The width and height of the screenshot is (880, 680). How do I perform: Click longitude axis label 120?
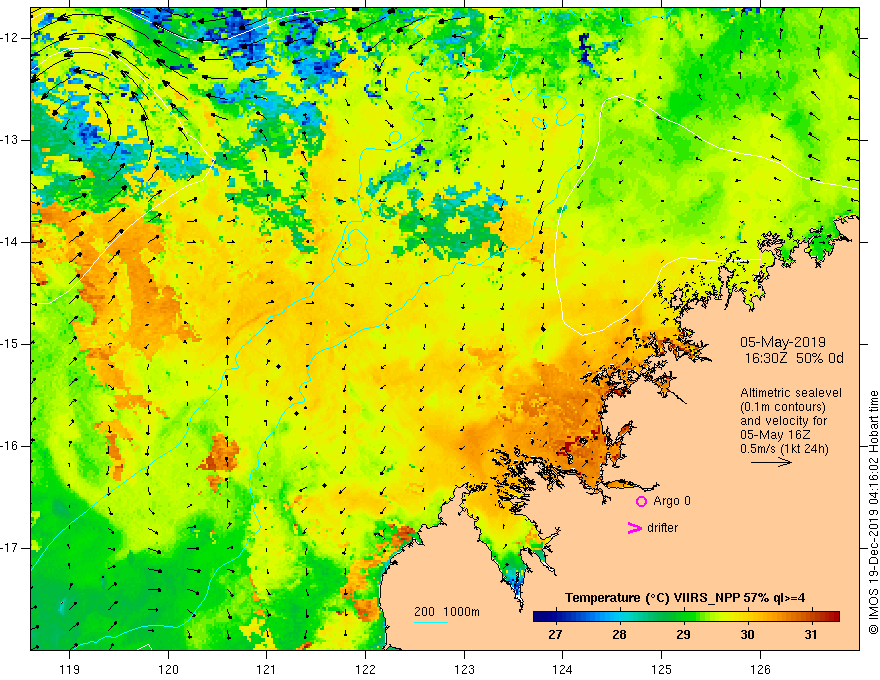[168, 669]
